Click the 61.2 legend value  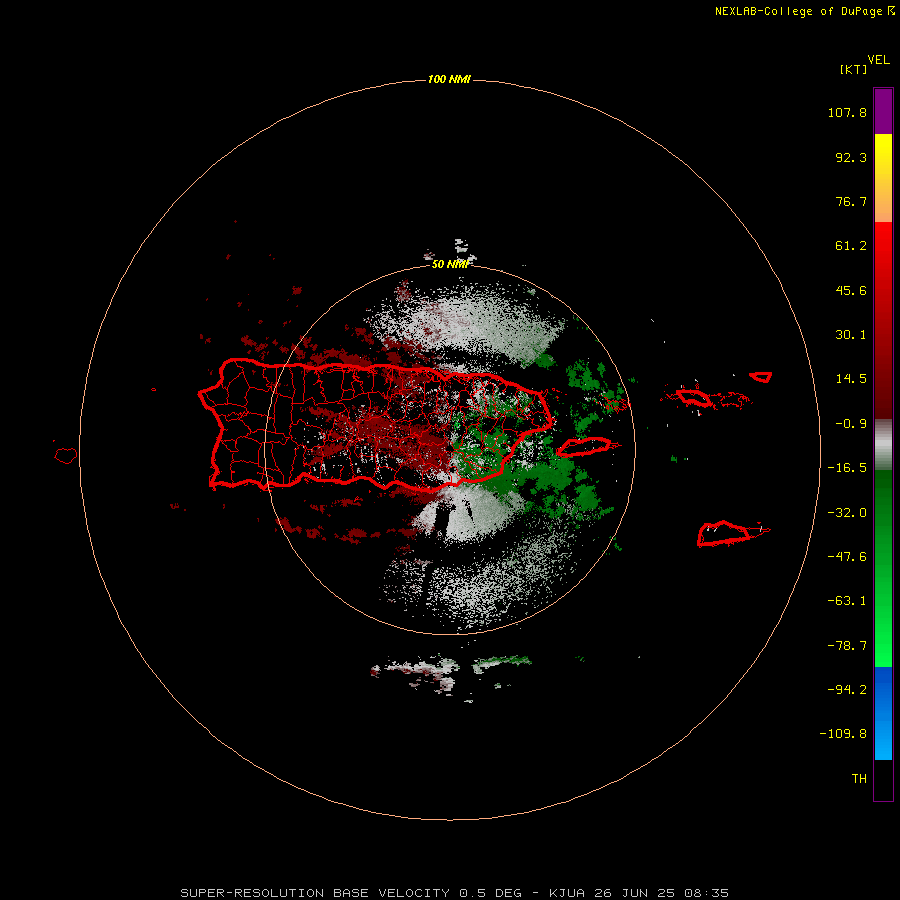(x=851, y=246)
